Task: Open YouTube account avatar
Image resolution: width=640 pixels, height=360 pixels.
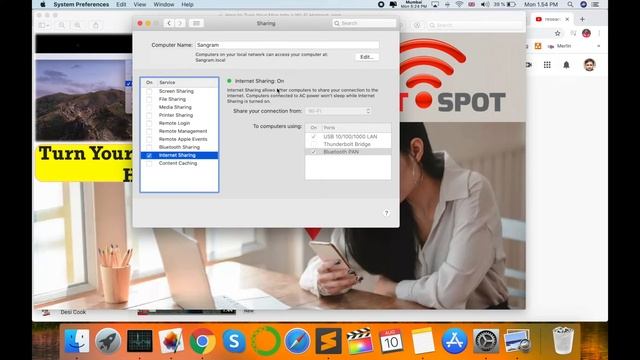Action: [x=589, y=64]
